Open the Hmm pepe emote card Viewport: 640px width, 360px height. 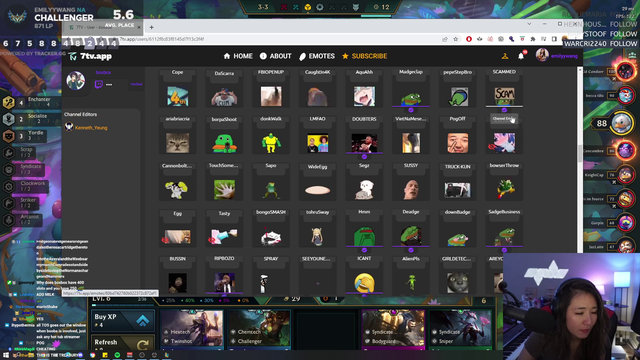(x=364, y=229)
